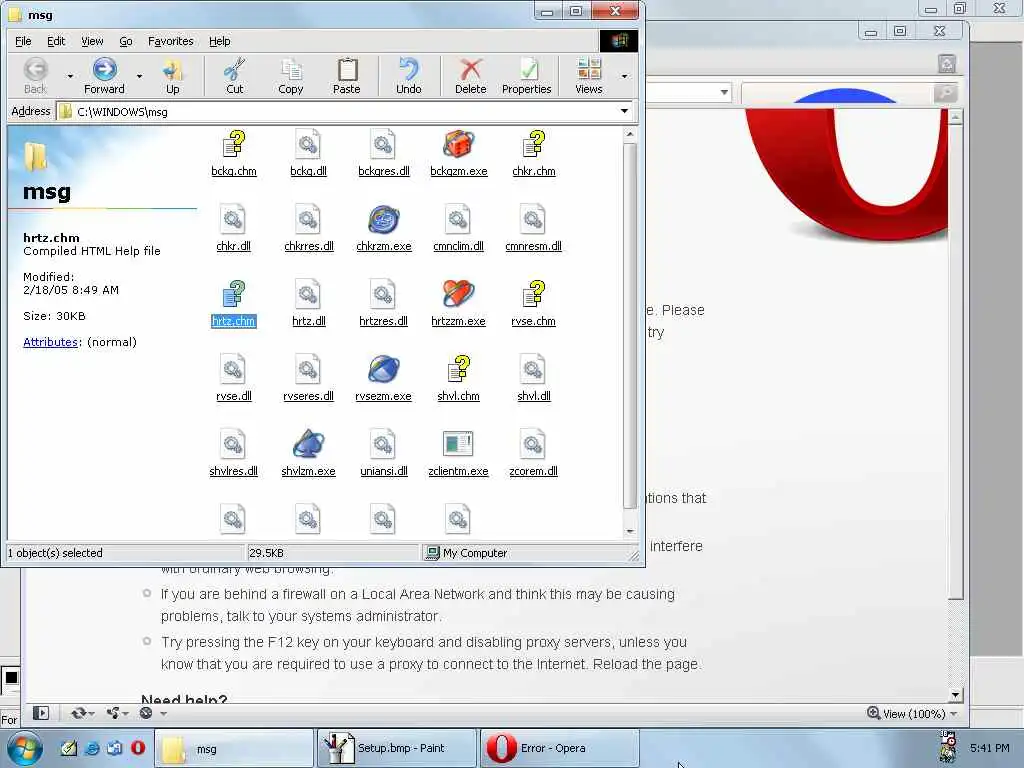Select the rvse.dll file

tap(233, 379)
